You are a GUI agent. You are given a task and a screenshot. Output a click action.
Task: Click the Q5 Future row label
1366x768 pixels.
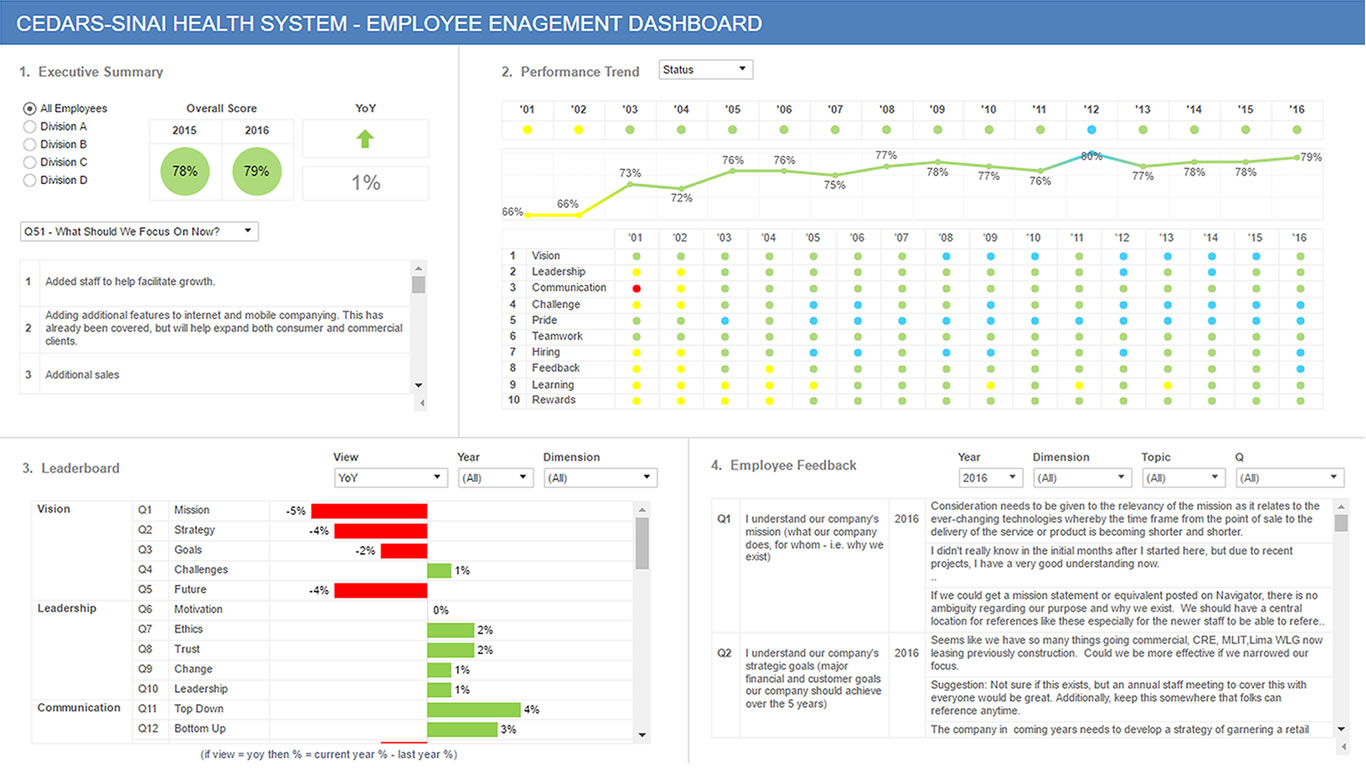click(x=190, y=590)
